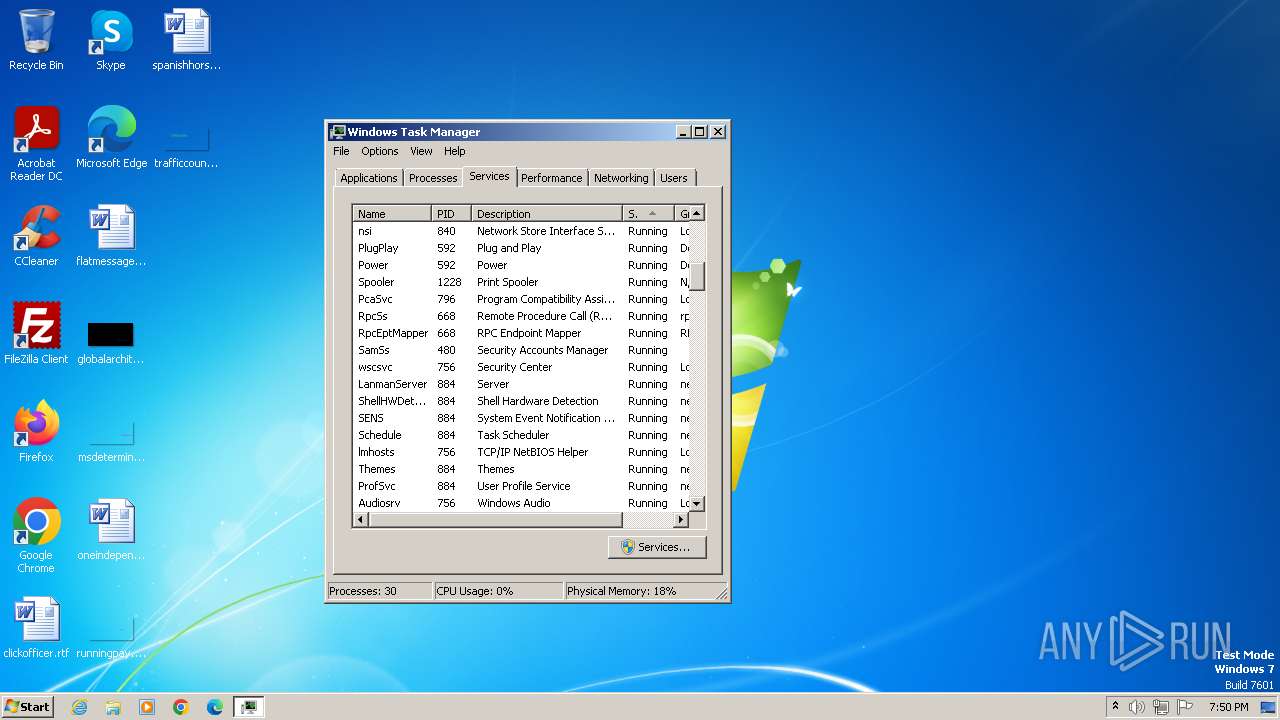
Task: Click the services list horizontal scroll thumb
Action: coord(495,520)
